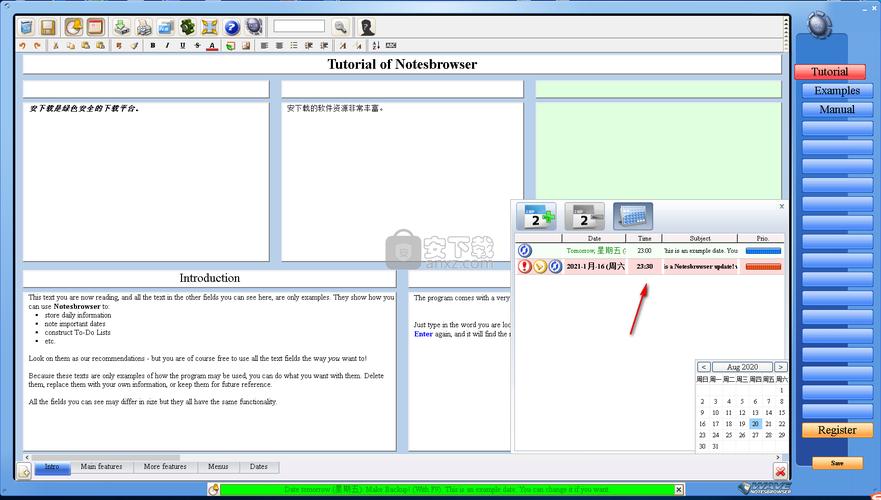Screen dimensions: 881x500
Task: Click the ABC spell check icon
Action: point(391,46)
